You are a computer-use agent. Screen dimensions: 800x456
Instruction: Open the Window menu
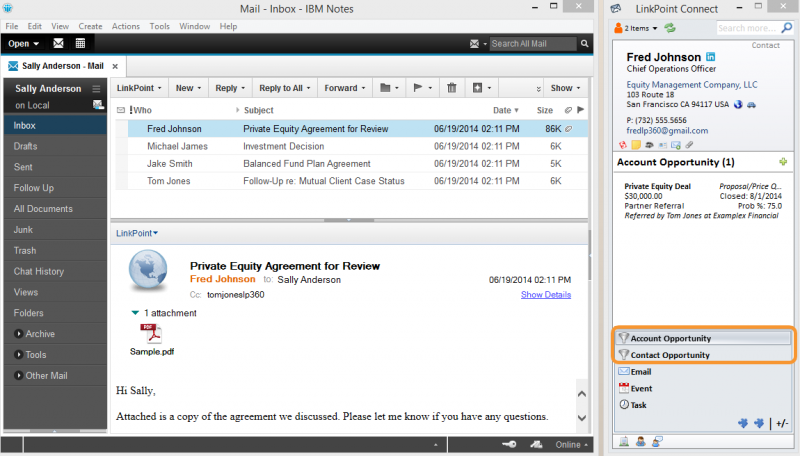pyautogui.click(x=194, y=26)
